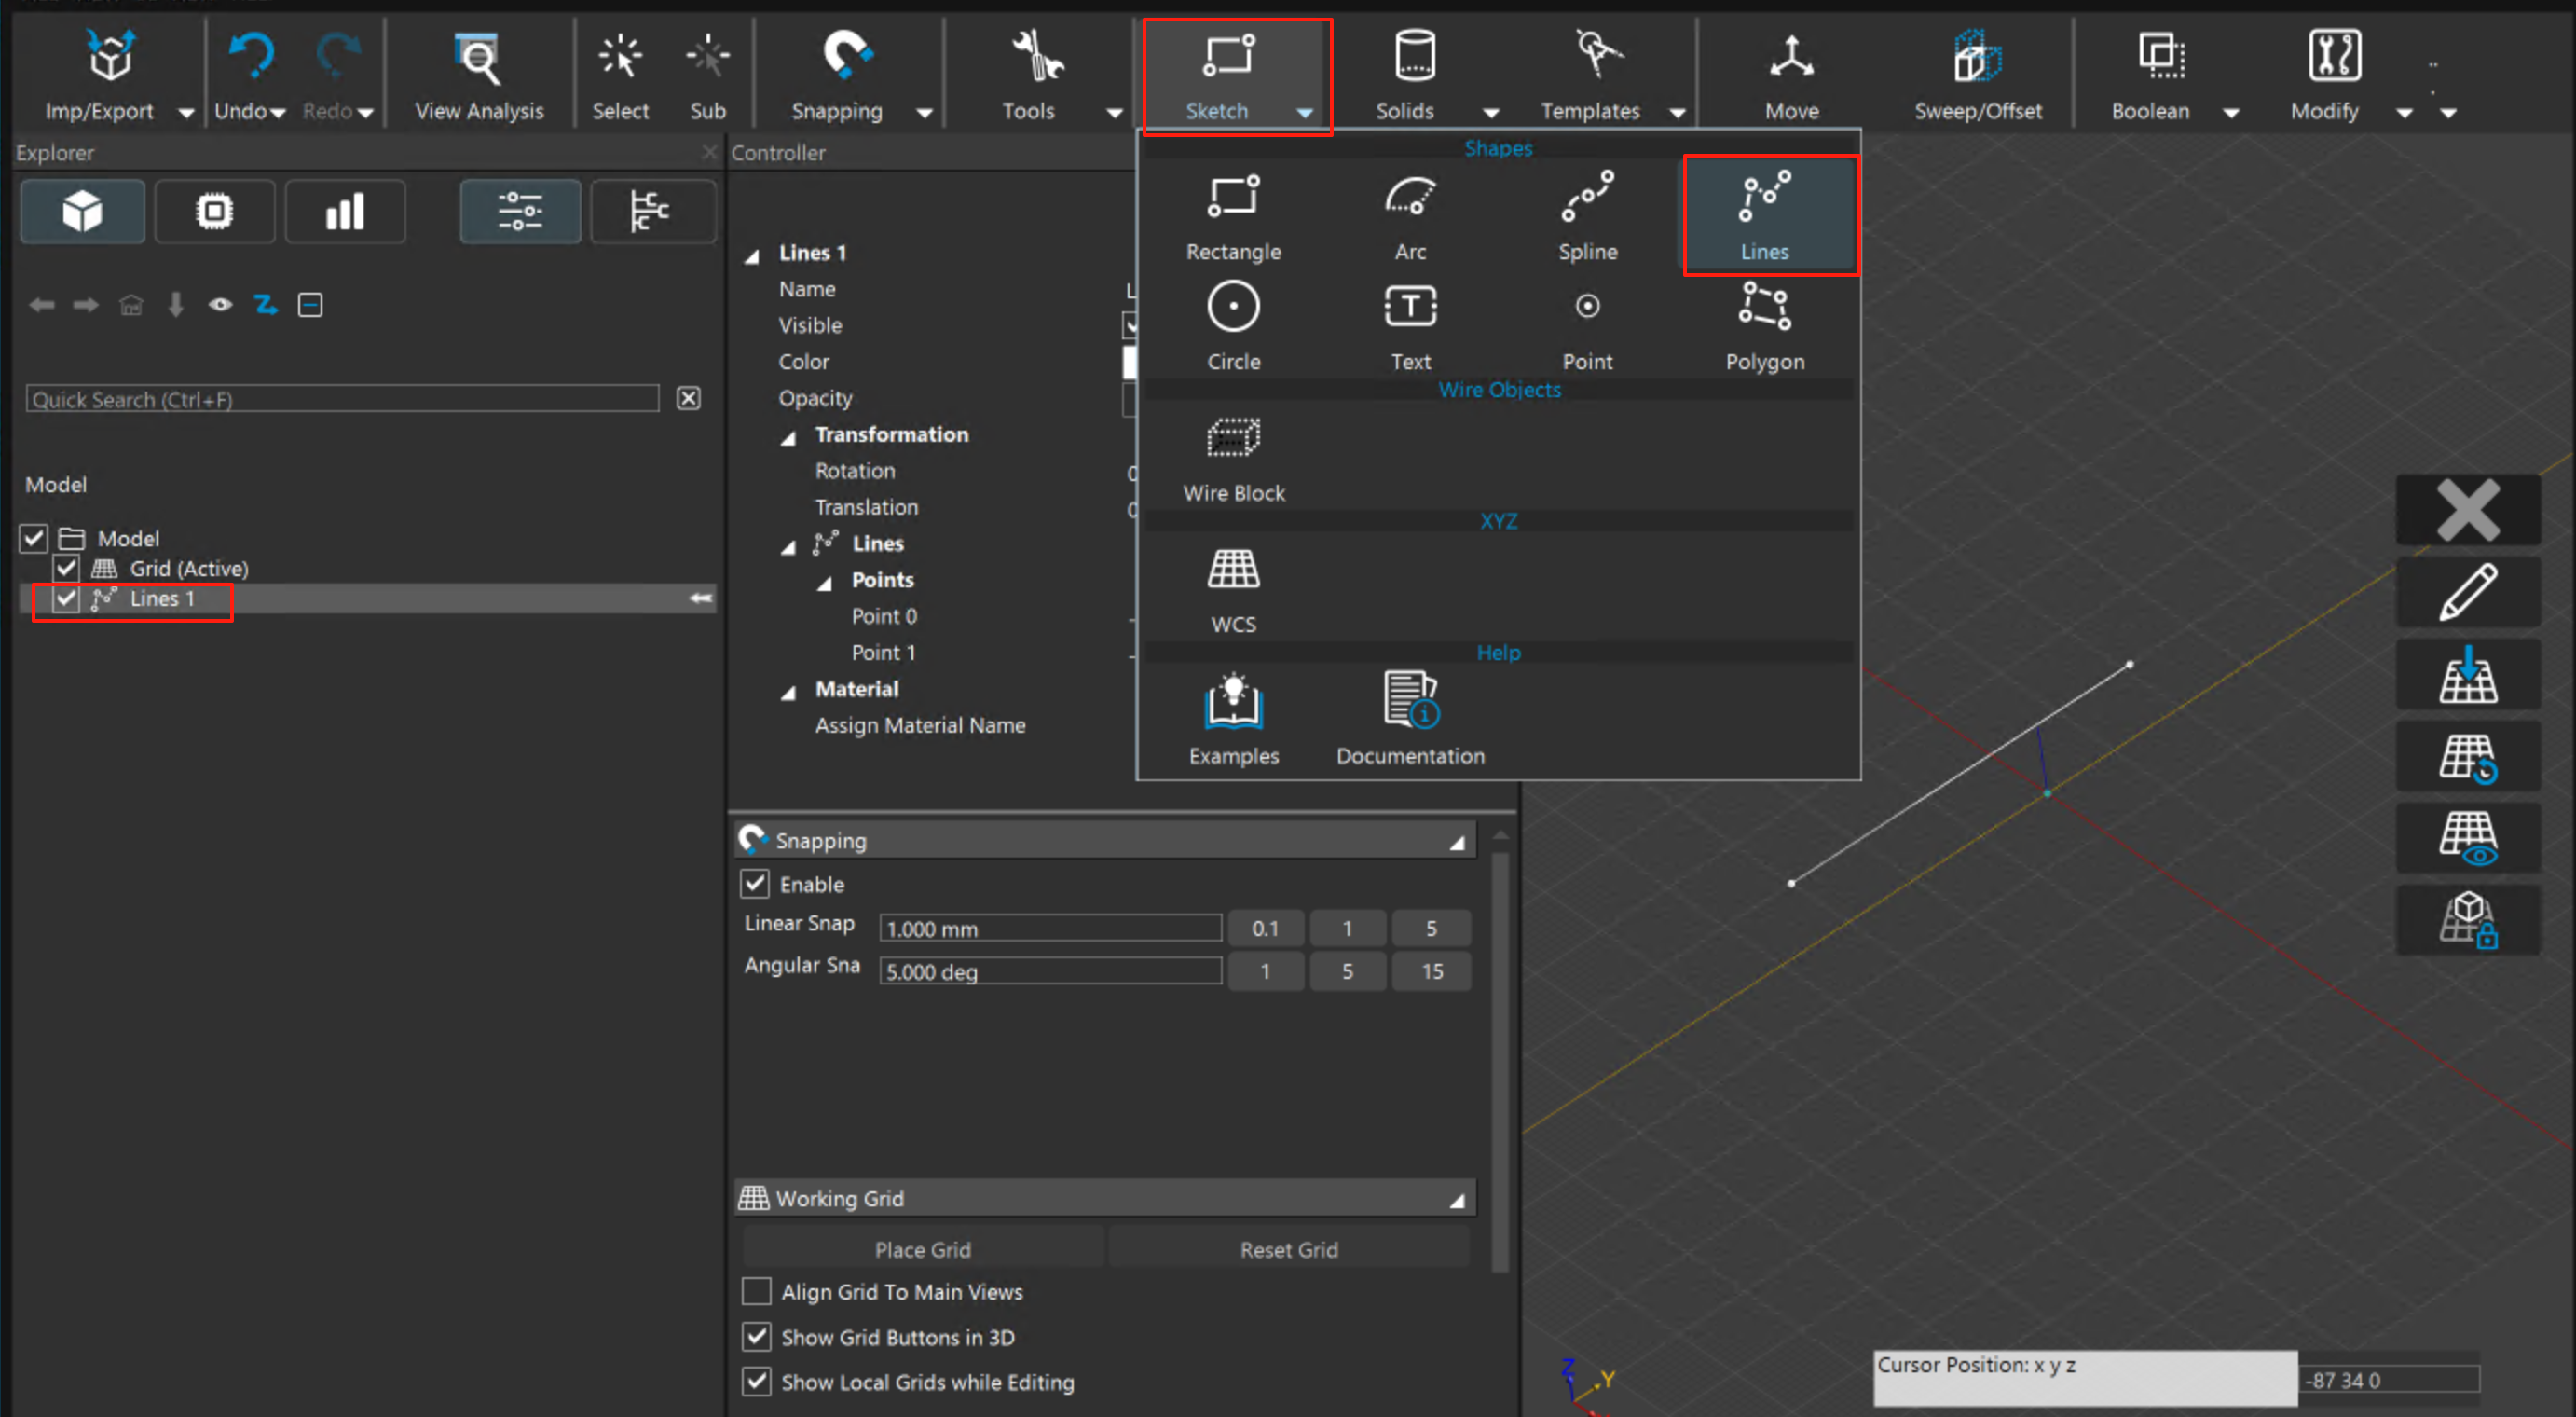Disable the snapping Enable checkbox
The height and width of the screenshot is (1417, 2576).
click(755, 884)
